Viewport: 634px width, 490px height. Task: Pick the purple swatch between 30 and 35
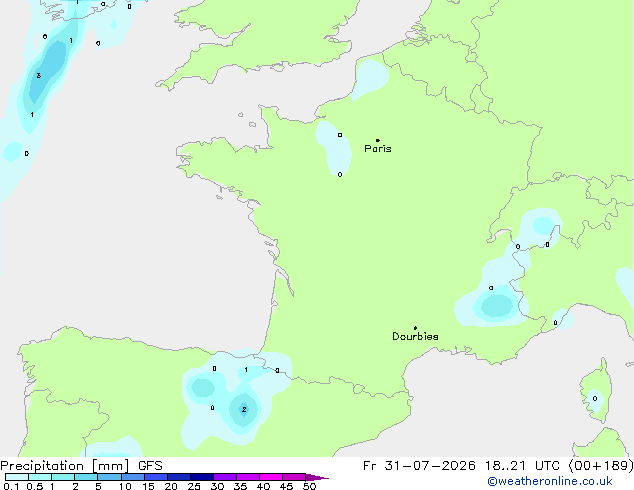(x=225, y=477)
